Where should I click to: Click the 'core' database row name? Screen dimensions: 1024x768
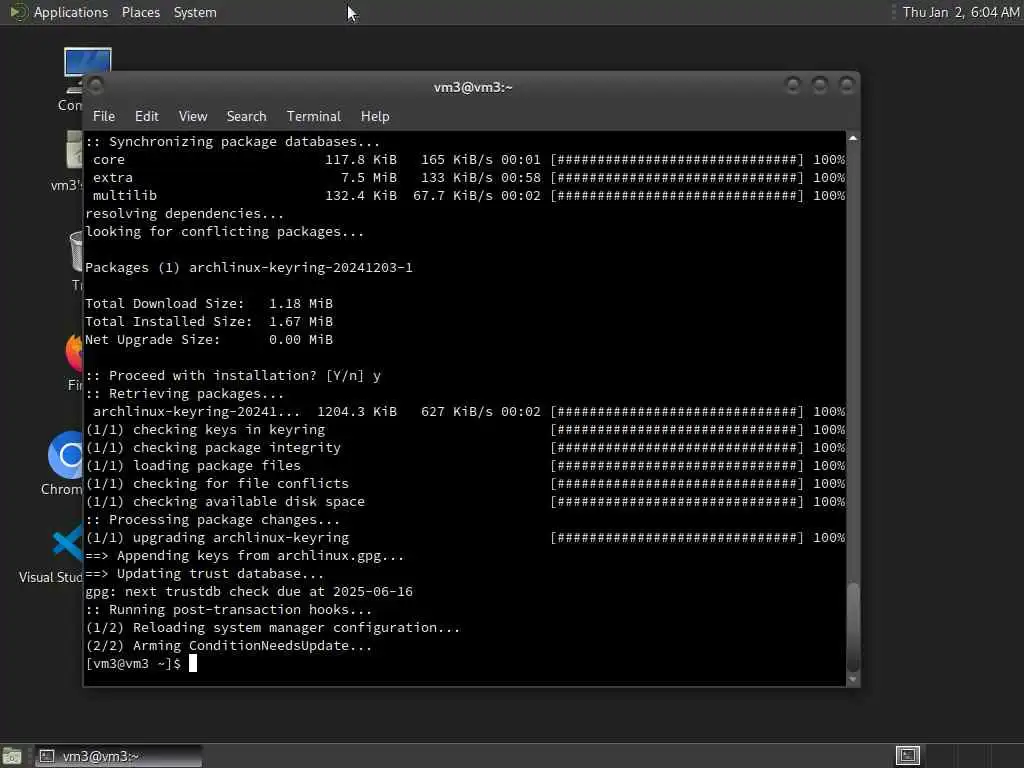click(x=108, y=159)
